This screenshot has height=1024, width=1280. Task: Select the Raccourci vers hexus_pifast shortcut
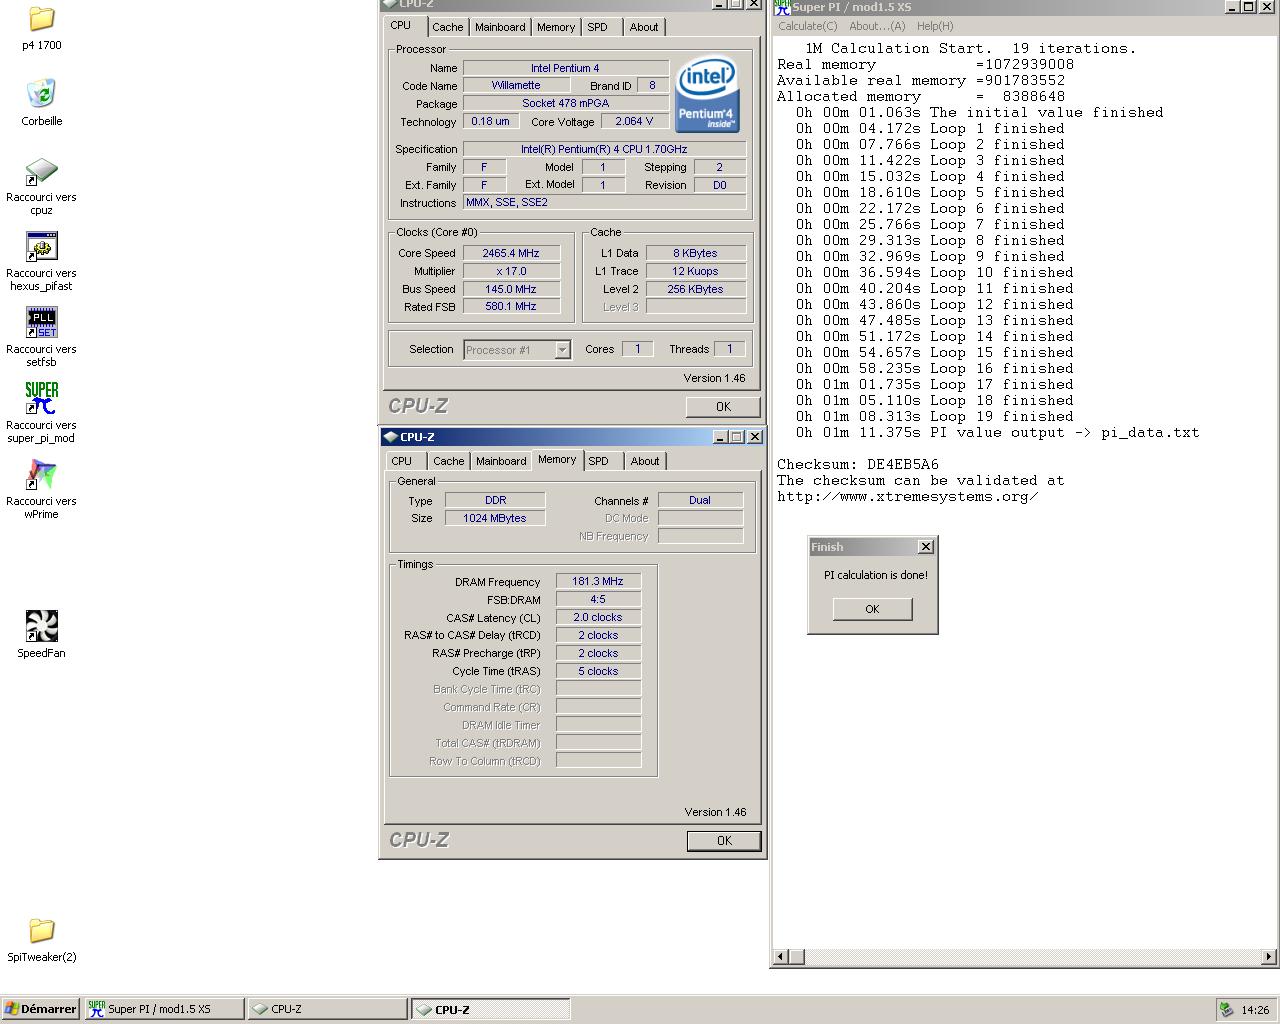click(x=41, y=246)
